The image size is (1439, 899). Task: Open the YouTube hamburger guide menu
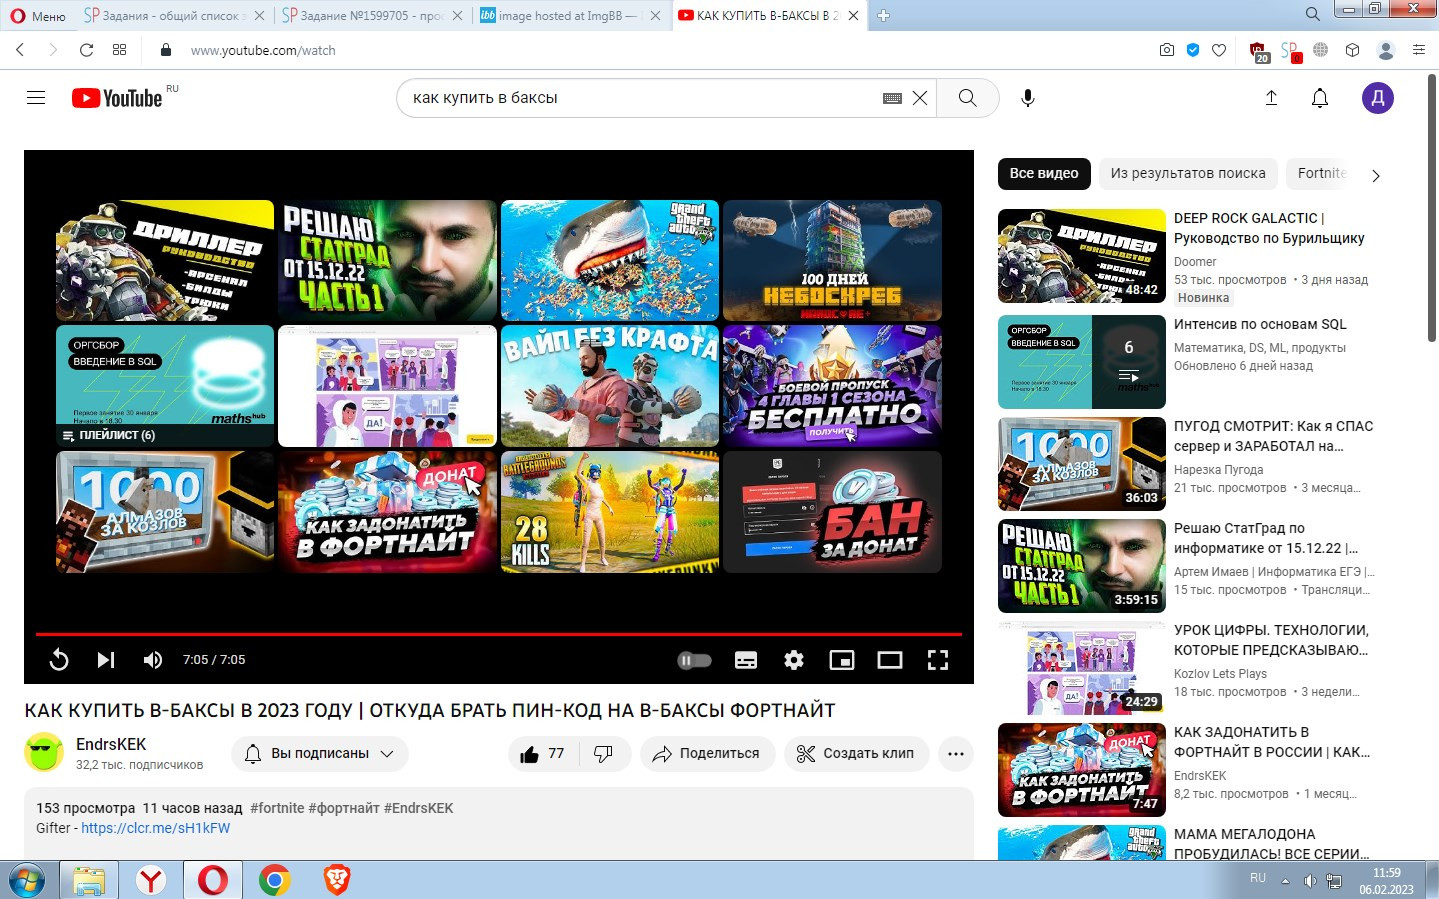pos(36,98)
